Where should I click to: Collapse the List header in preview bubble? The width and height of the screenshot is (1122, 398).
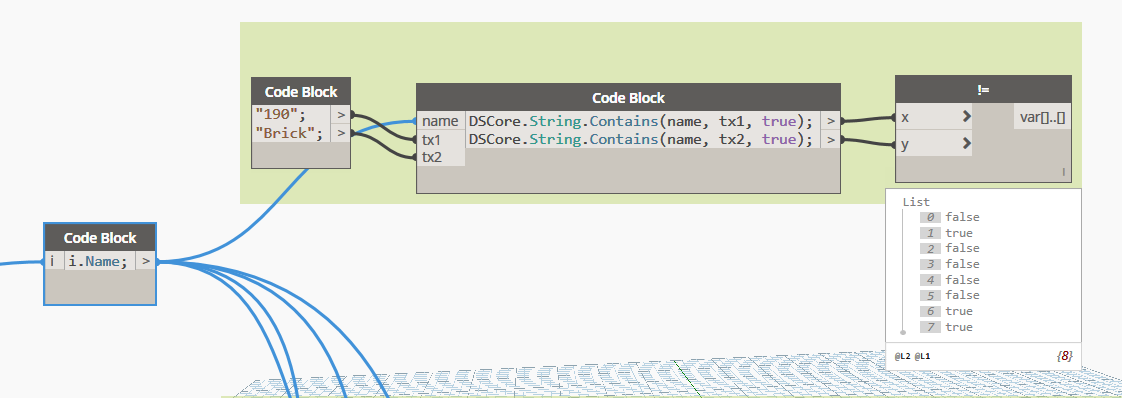point(916,203)
